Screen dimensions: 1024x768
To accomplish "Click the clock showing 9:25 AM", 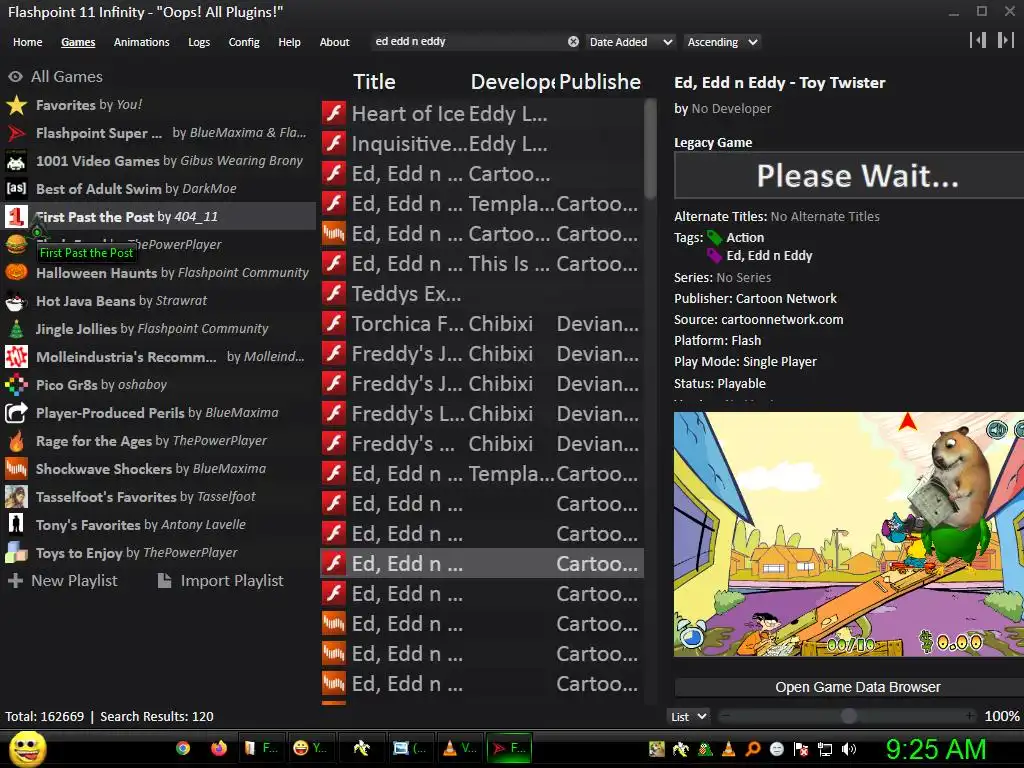I will coord(935,749).
